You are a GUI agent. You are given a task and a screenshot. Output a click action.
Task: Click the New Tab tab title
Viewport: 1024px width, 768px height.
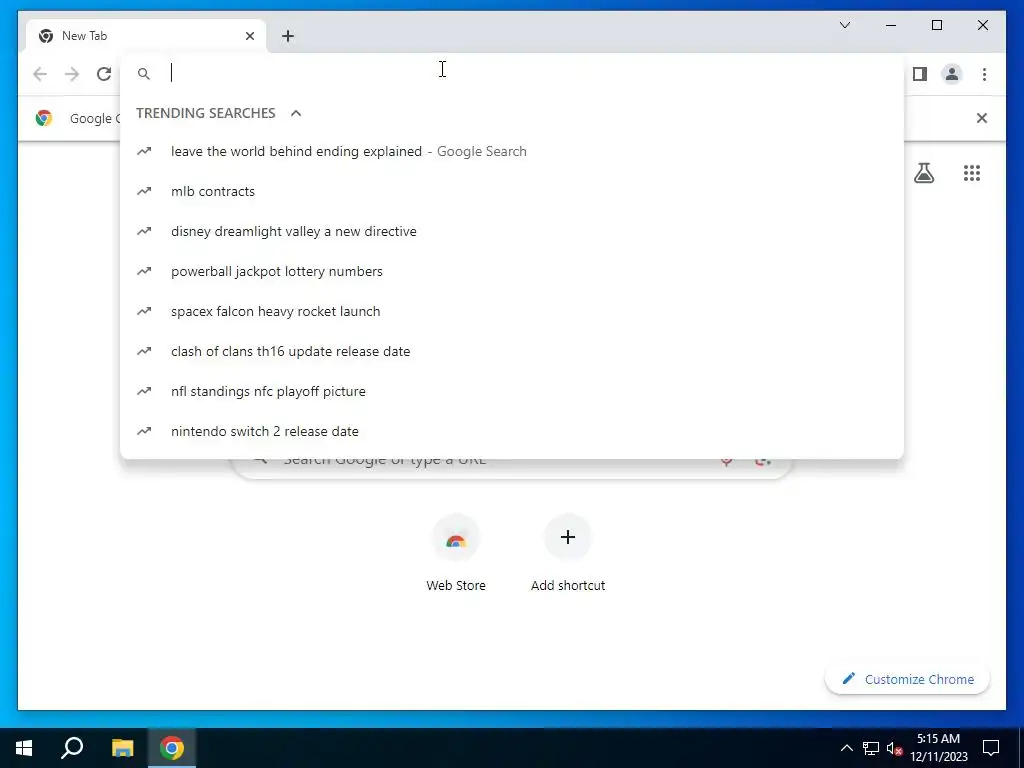tap(84, 36)
